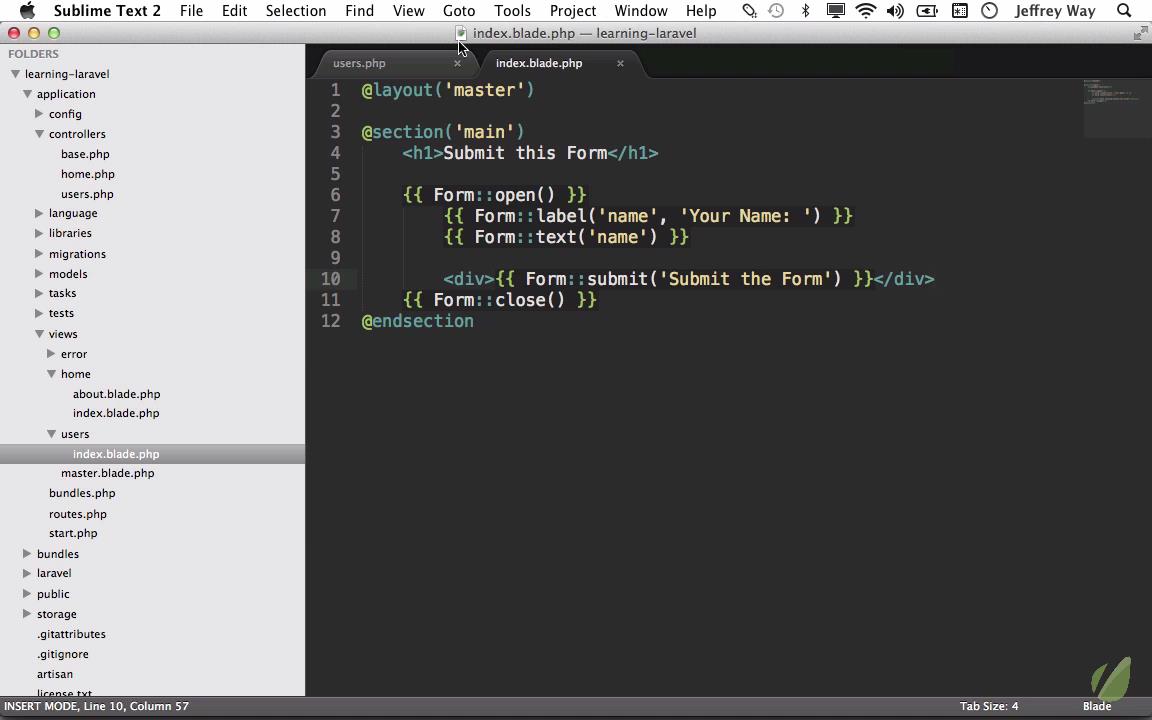
Task: Expand the public folder
Action: coord(27,593)
